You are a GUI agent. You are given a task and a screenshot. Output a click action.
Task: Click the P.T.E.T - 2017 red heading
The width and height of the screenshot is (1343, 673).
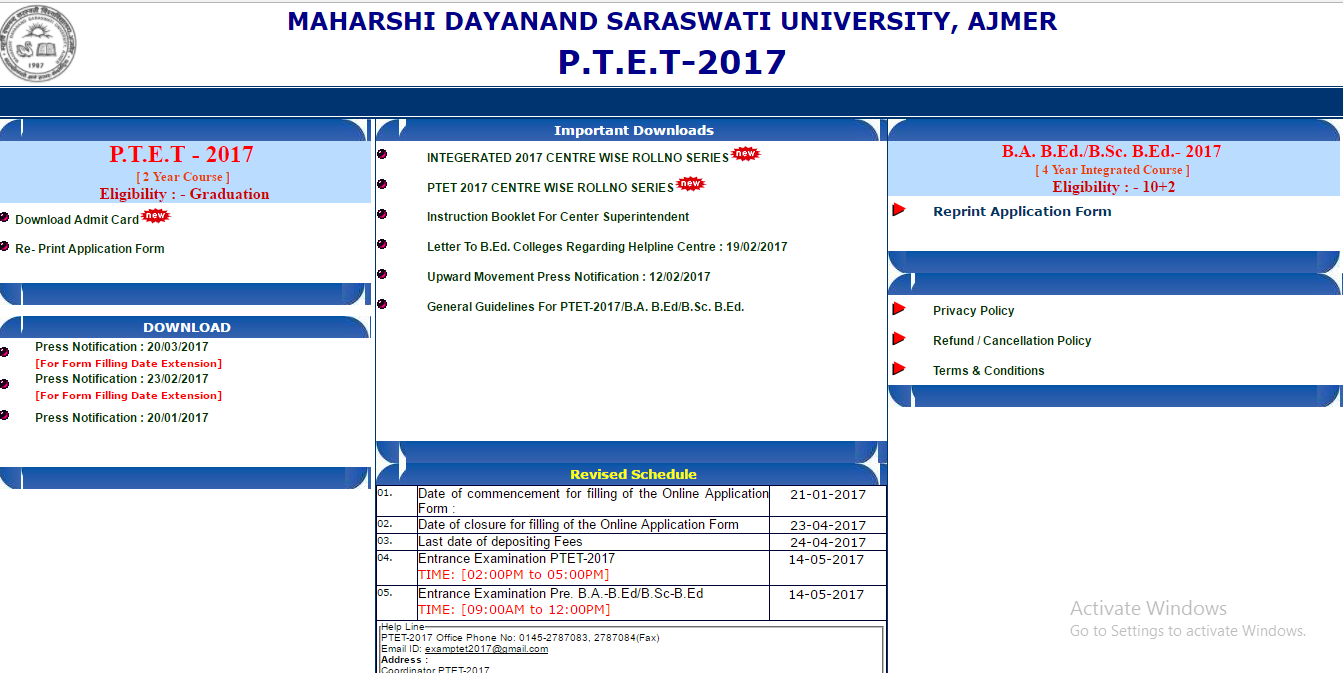[181, 155]
